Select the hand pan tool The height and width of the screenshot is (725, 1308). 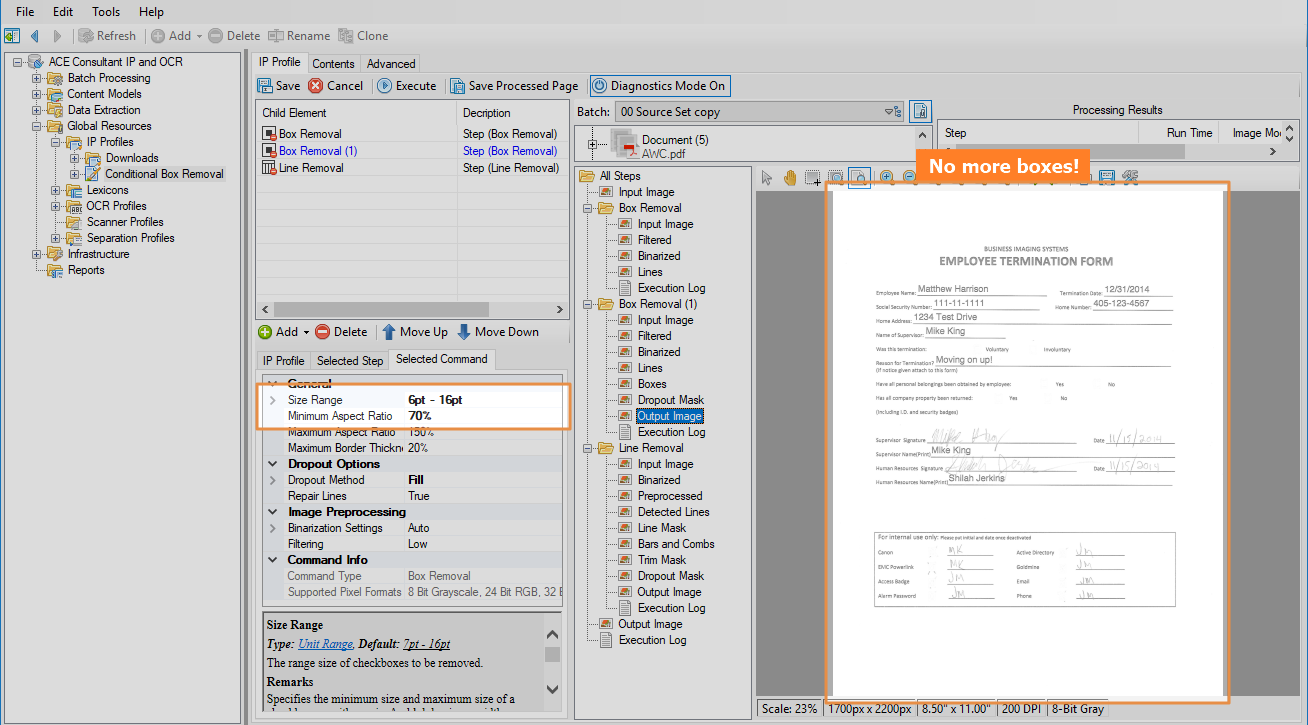(x=789, y=178)
